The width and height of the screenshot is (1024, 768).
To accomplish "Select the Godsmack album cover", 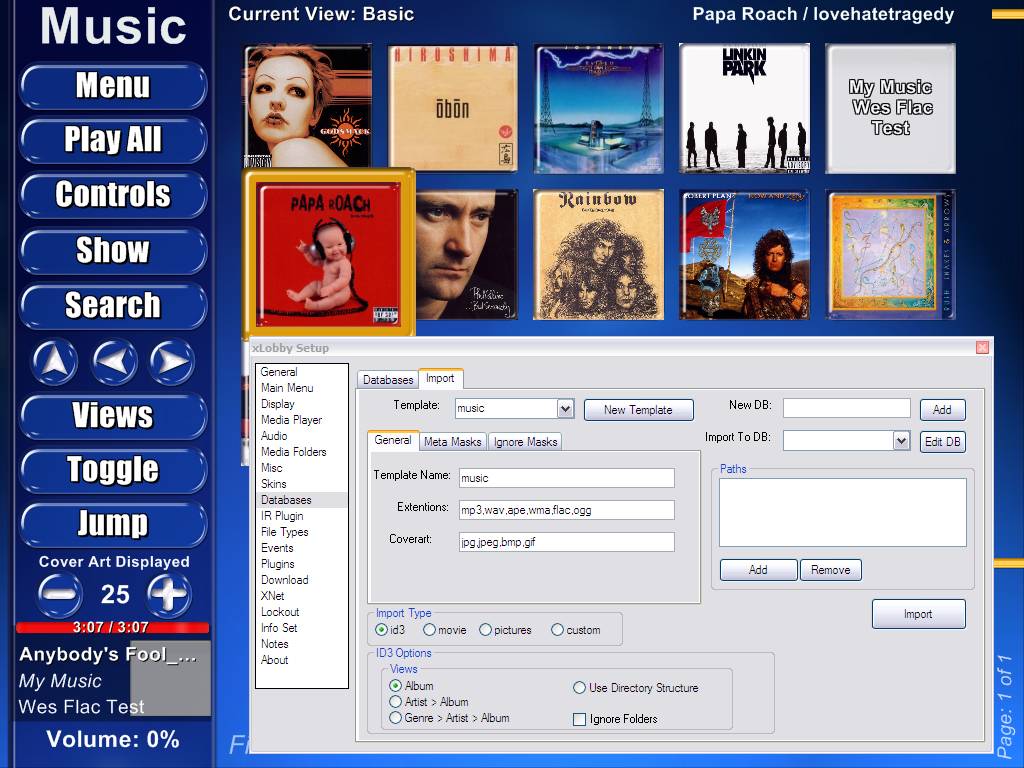I will click(308, 107).
